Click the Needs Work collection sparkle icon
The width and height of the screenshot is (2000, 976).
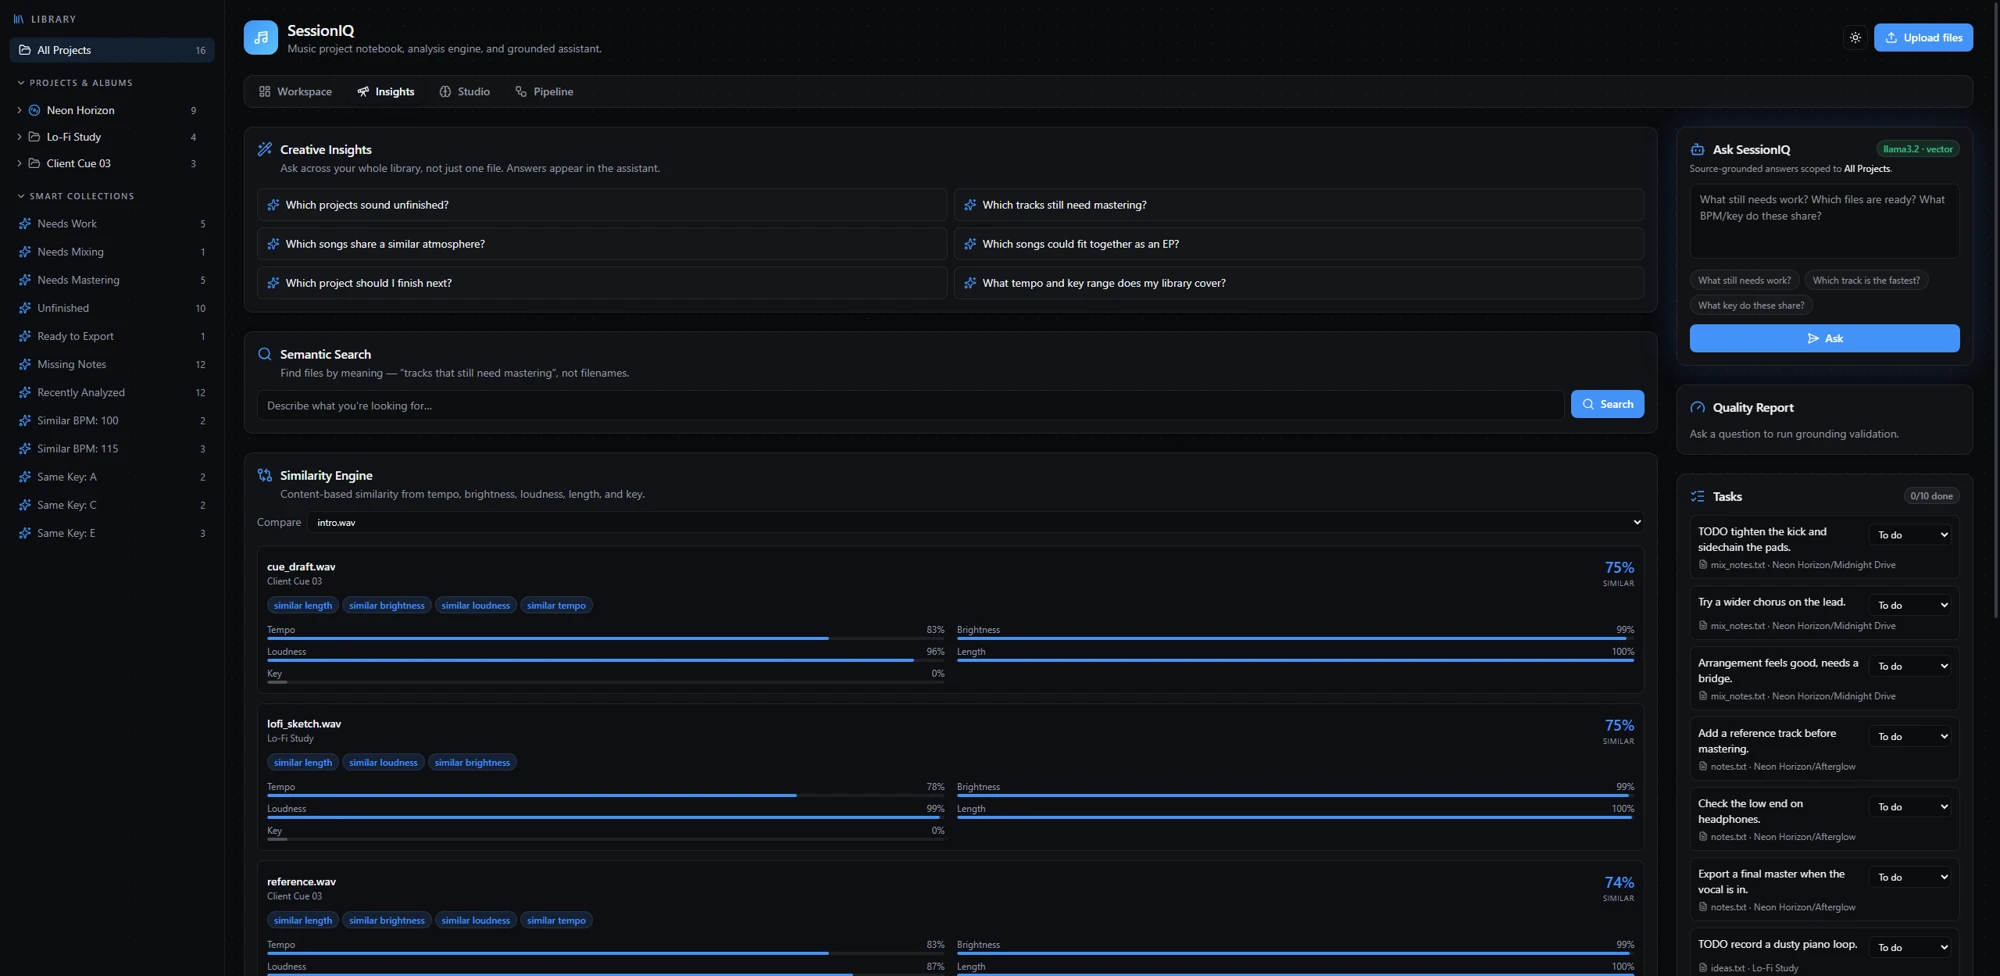coord(25,224)
